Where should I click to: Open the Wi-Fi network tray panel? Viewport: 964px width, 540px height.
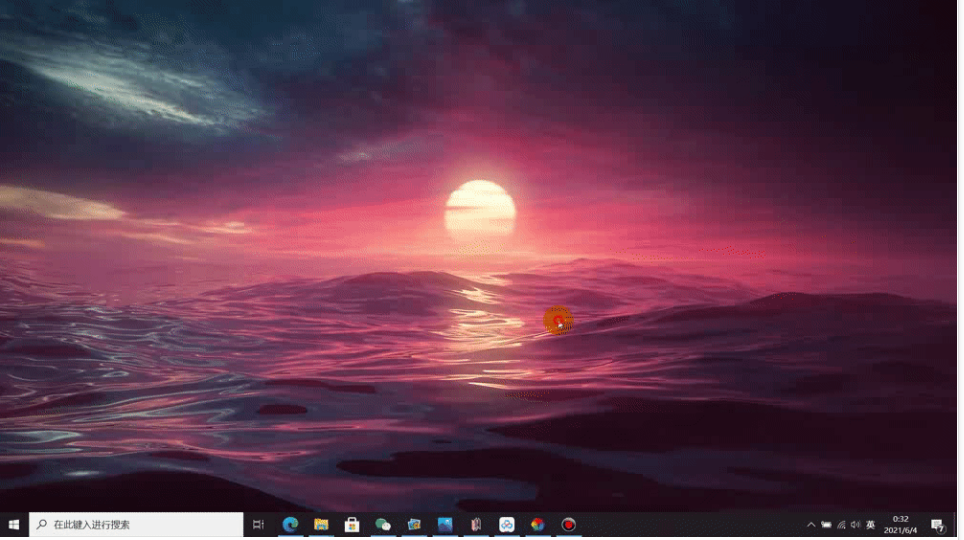tap(841, 525)
